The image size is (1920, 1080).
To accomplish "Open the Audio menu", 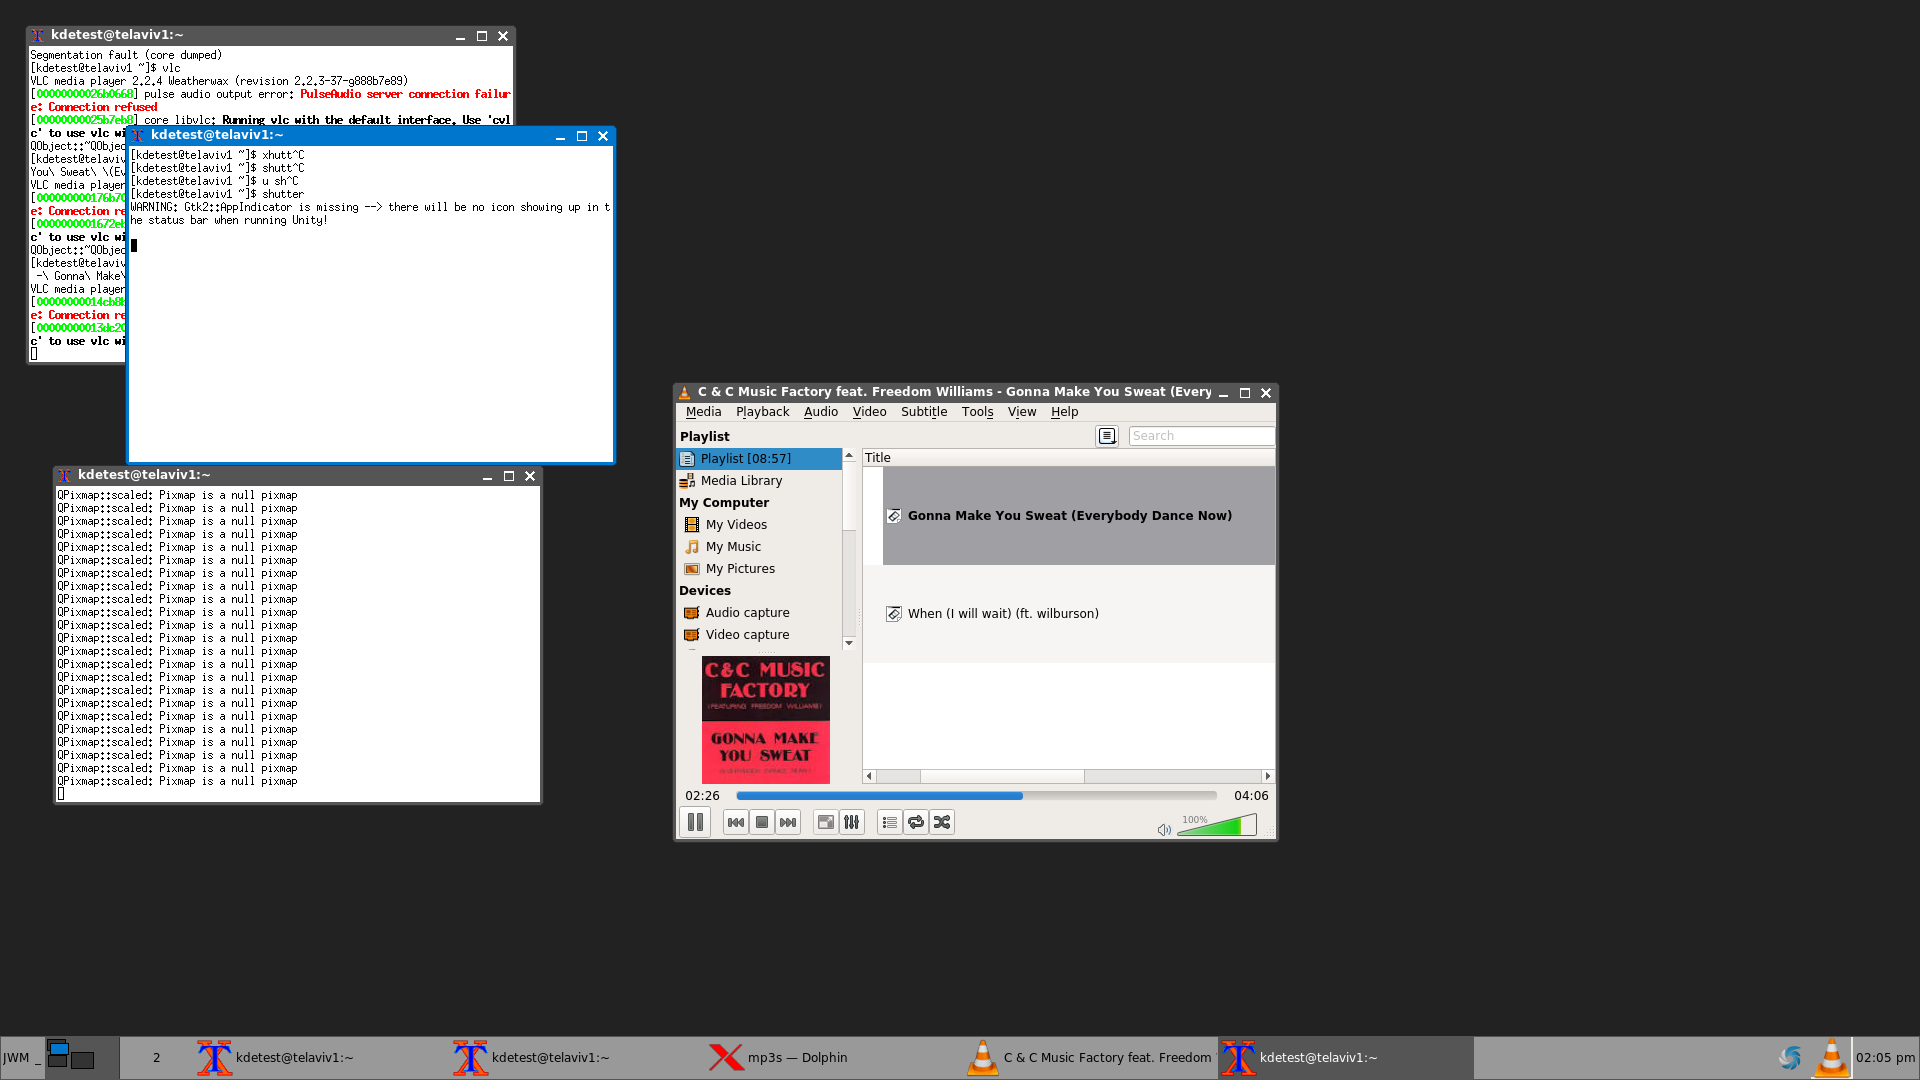I will click(x=821, y=412).
